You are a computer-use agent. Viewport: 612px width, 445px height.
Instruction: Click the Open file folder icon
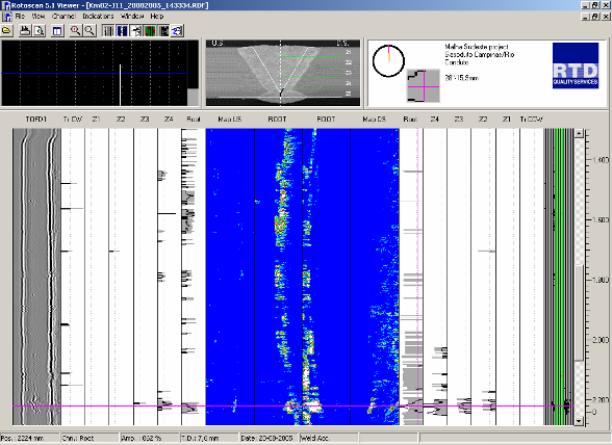click(7, 31)
